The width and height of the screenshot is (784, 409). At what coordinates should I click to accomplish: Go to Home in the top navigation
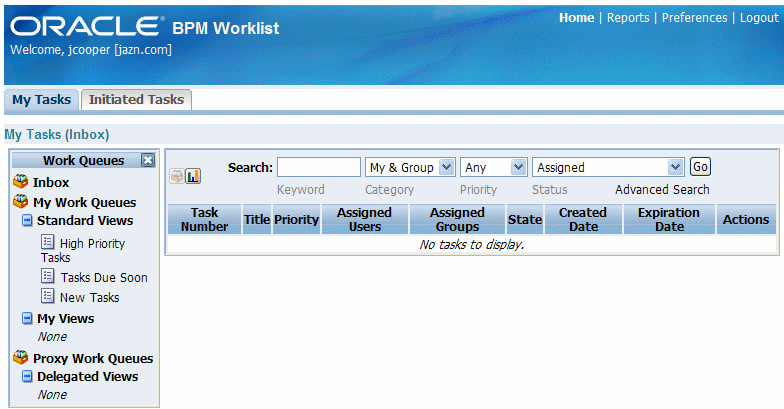576,18
